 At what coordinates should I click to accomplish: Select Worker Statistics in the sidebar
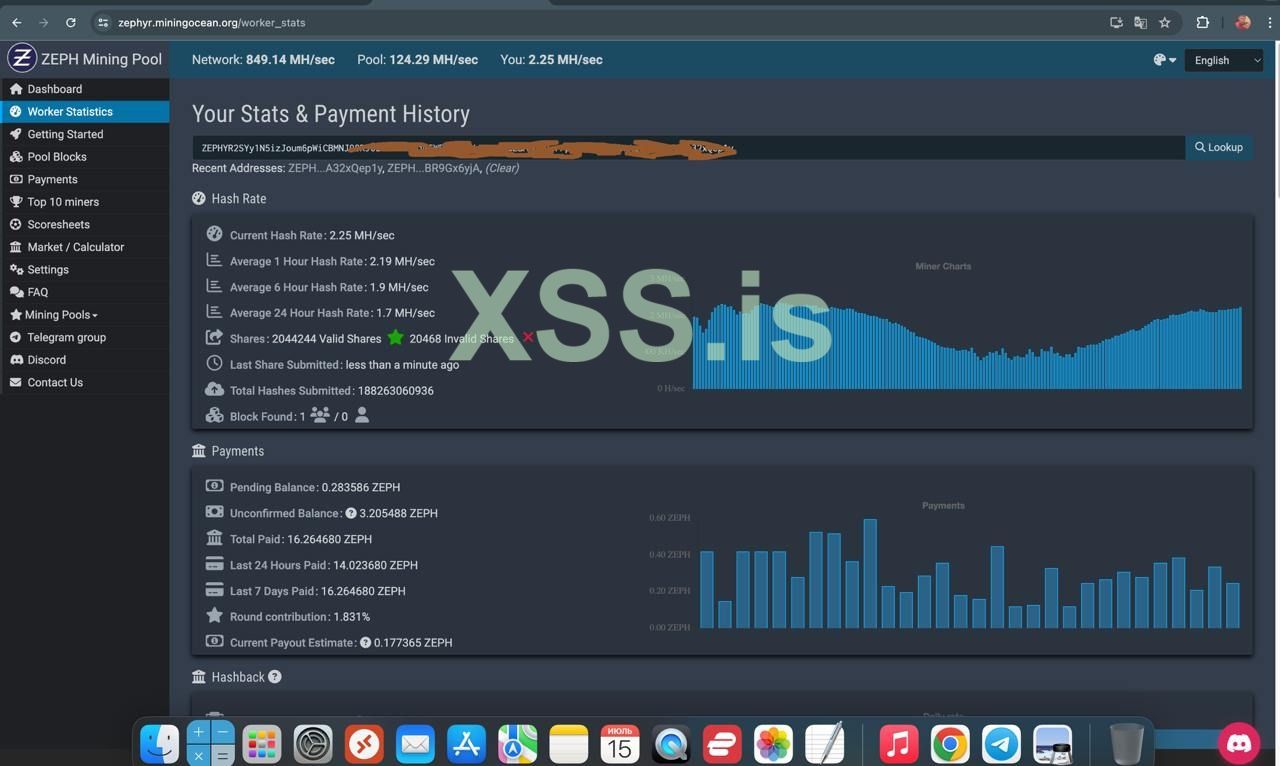[x=84, y=112]
